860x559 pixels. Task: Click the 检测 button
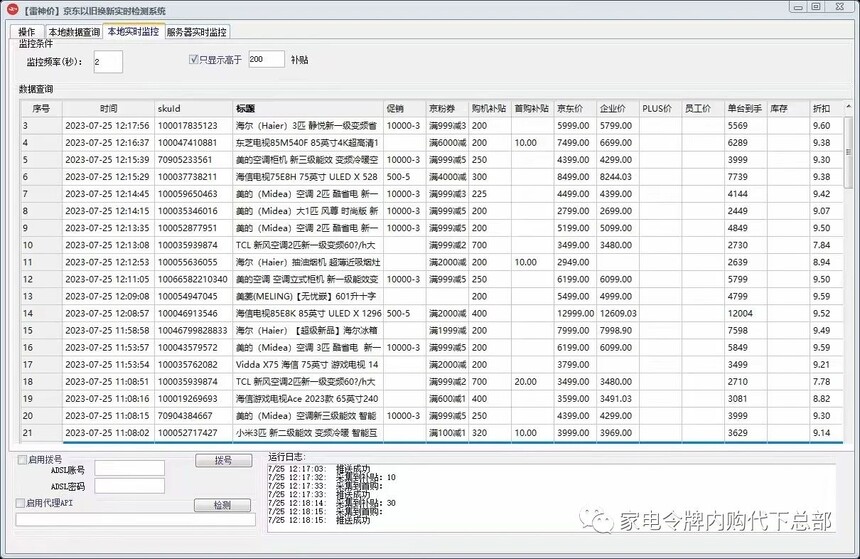click(222, 505)
